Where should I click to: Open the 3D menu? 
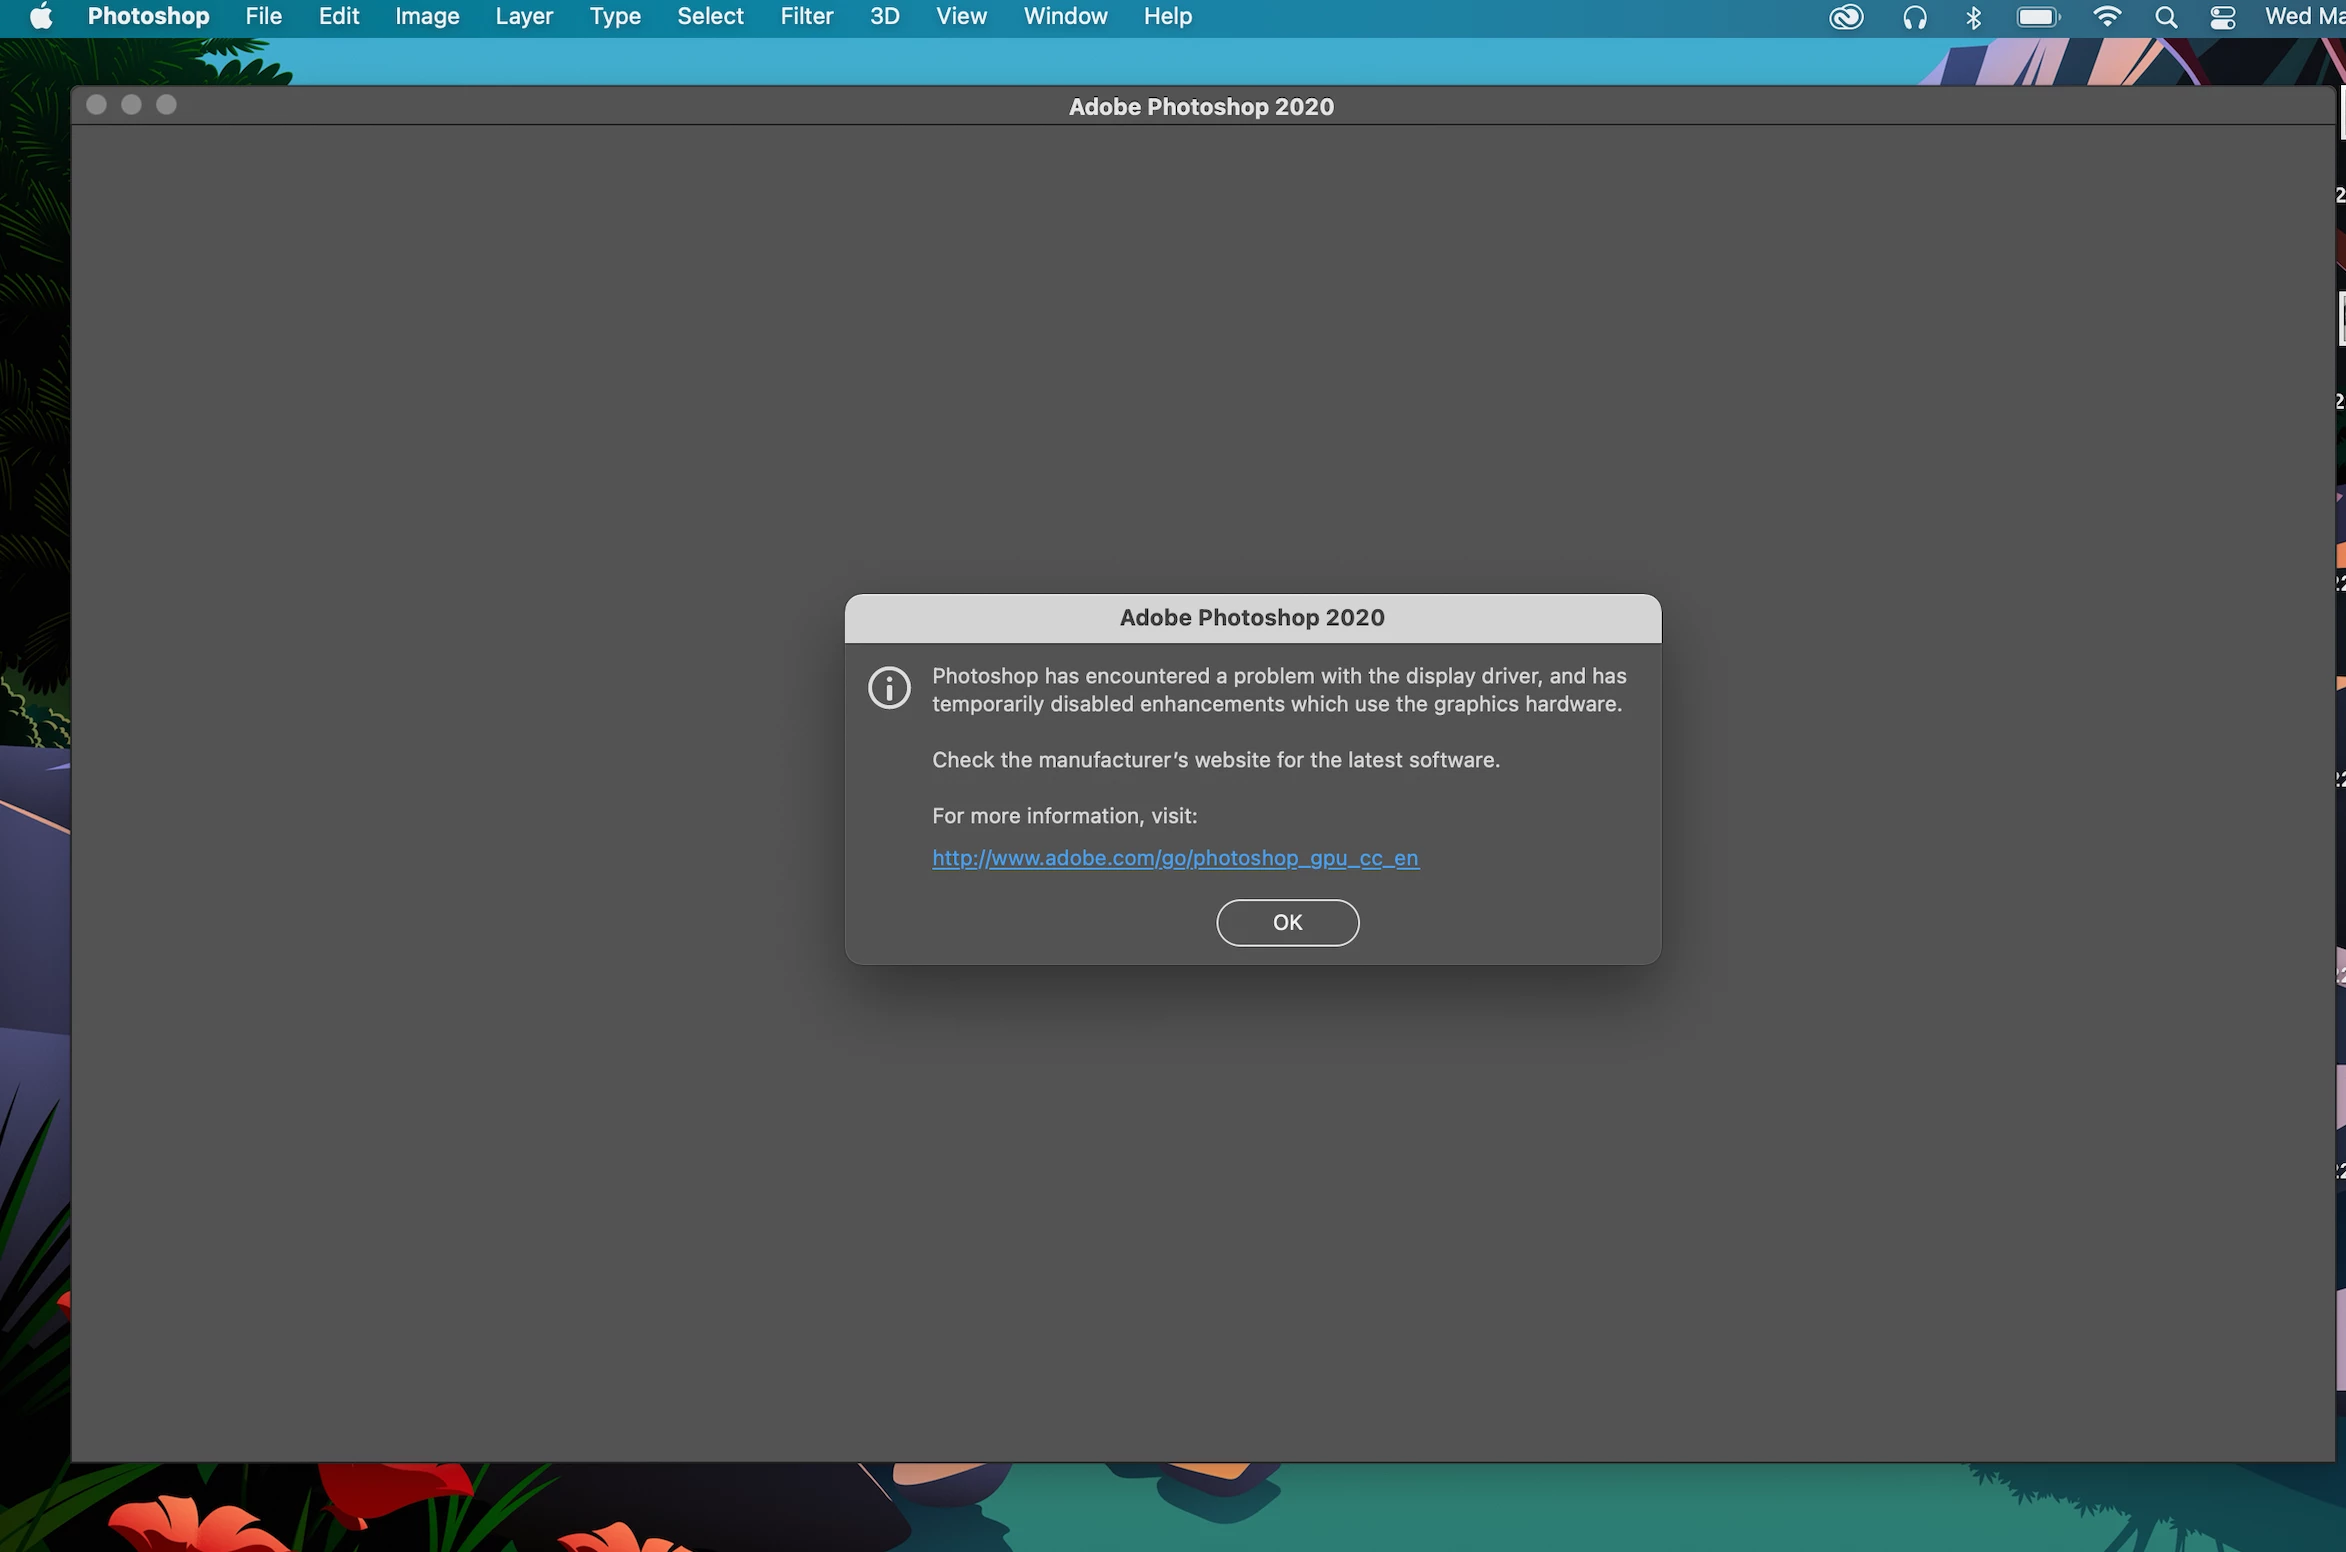pos(884,17)
